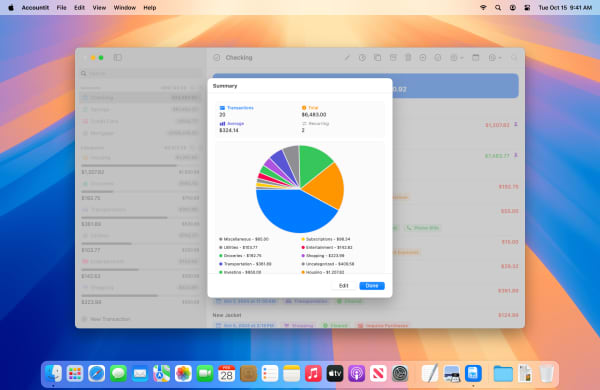This screenshot has width=600, height=390.
Task: Click the progress bar above $361.89
Action: pos(140,217)
